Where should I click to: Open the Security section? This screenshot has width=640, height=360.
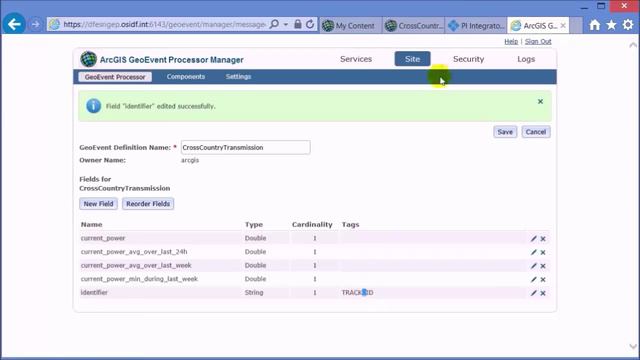click(x=469, y=59)
